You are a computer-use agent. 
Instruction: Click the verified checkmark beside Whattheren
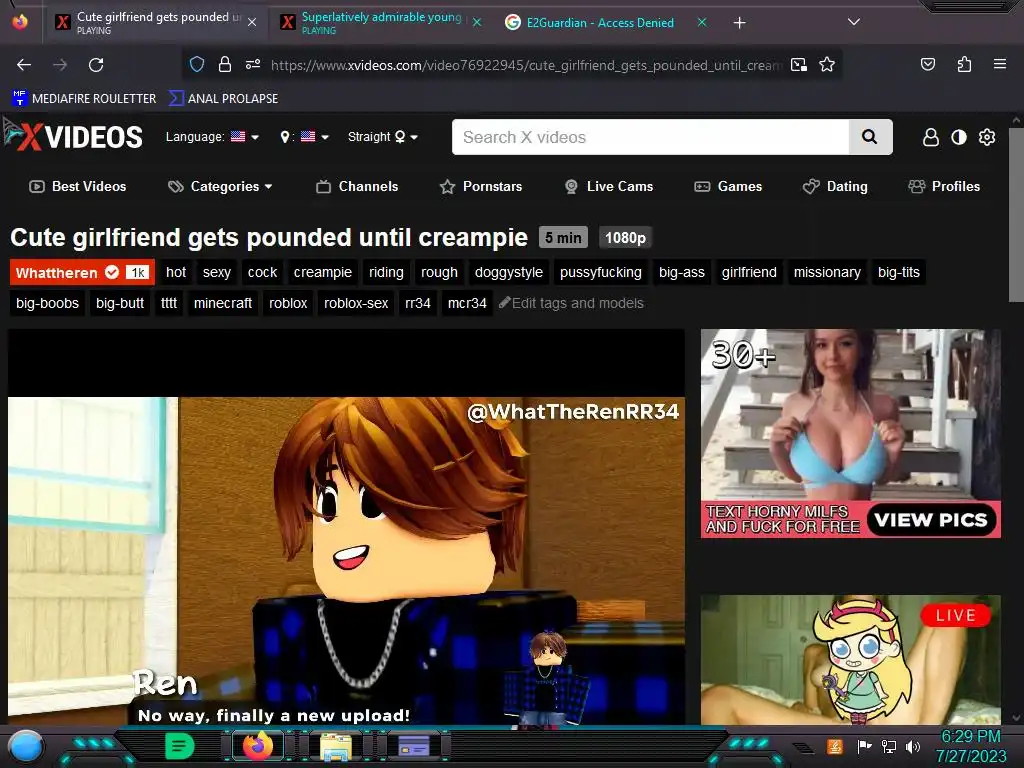pyautogui.click(x=112, y=272)
